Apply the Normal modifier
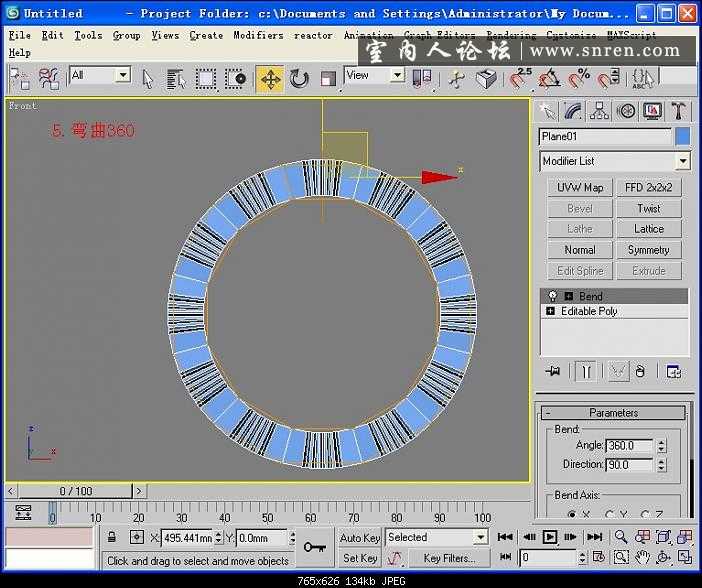702x588 pixels. click(x=580, y=250)
